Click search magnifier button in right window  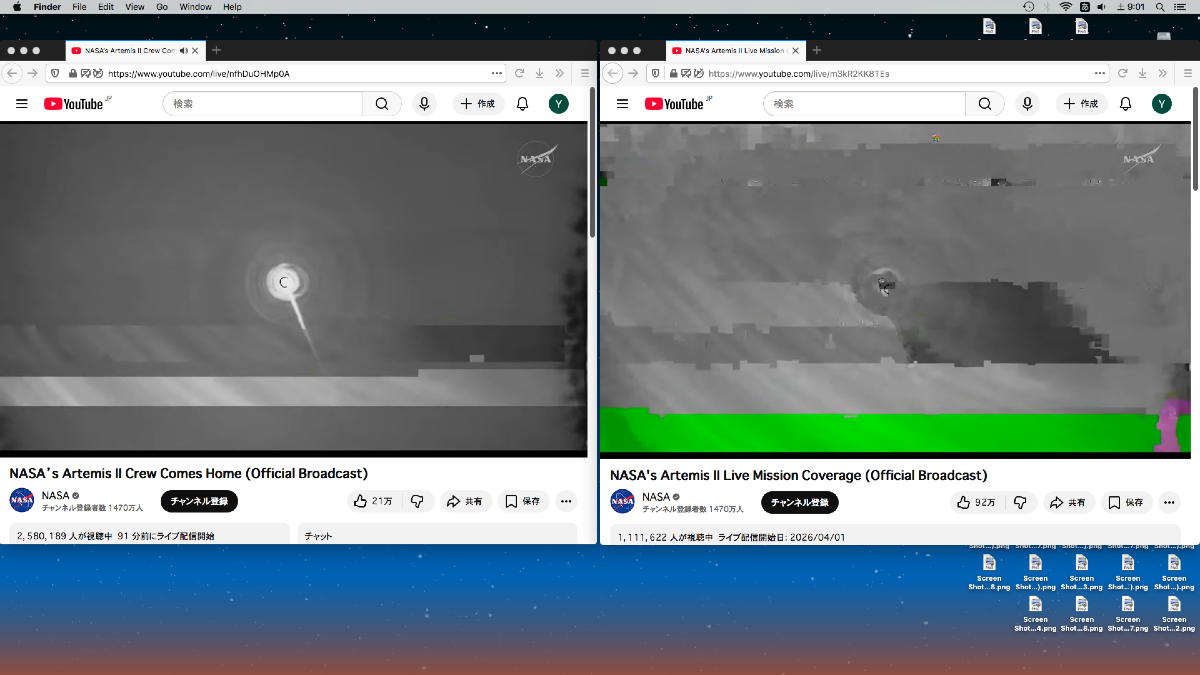985,104
